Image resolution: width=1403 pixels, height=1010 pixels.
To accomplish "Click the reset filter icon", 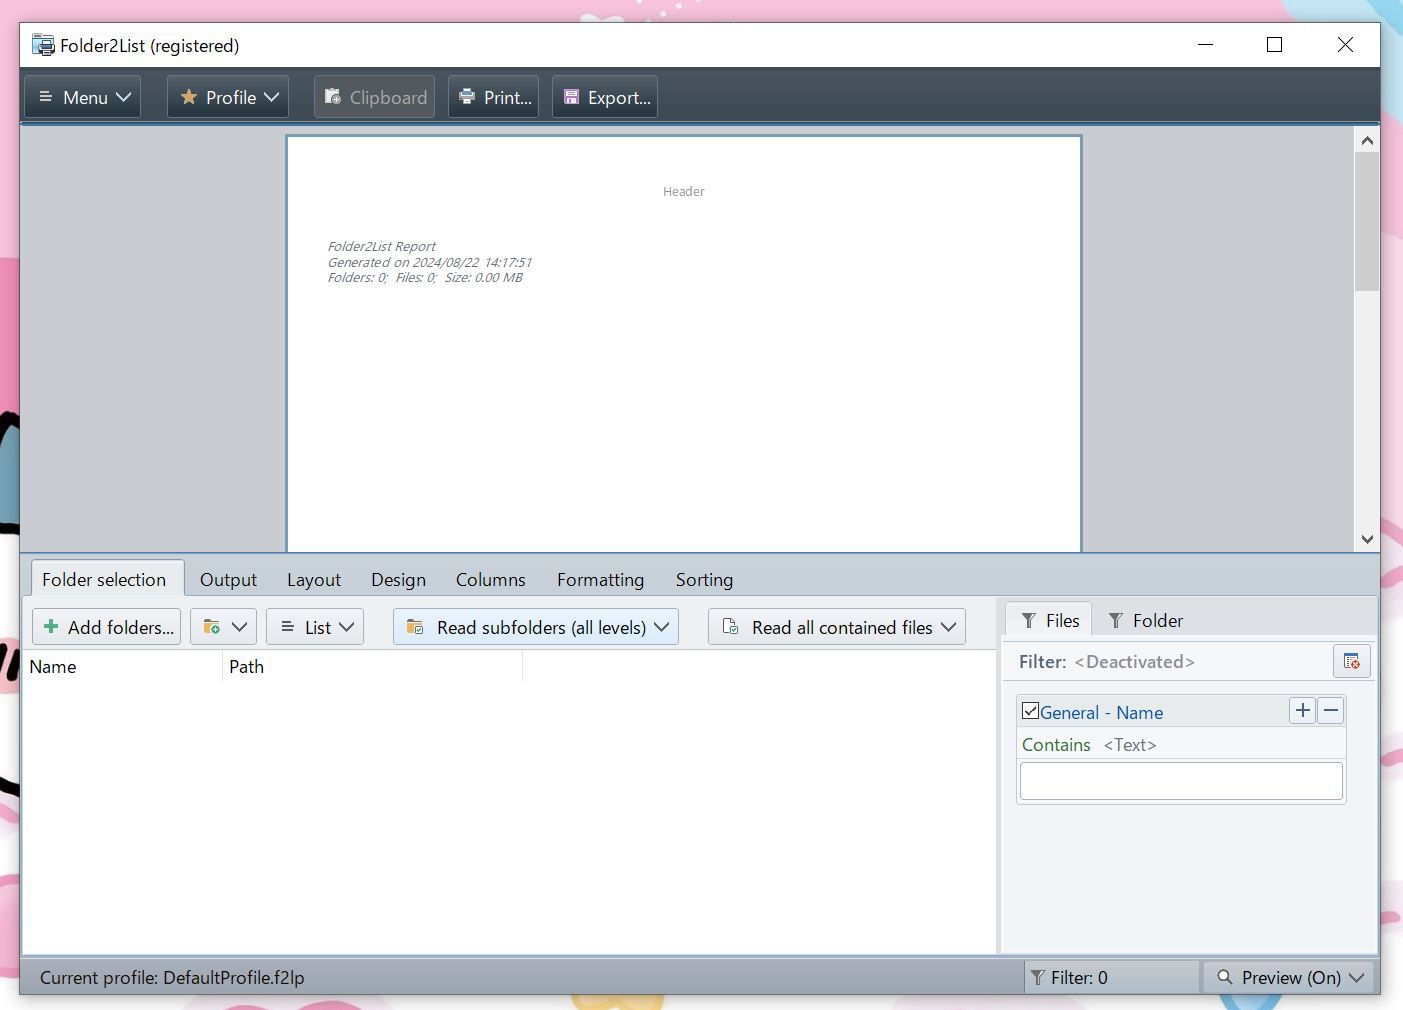I will [x=1352, y=661].
